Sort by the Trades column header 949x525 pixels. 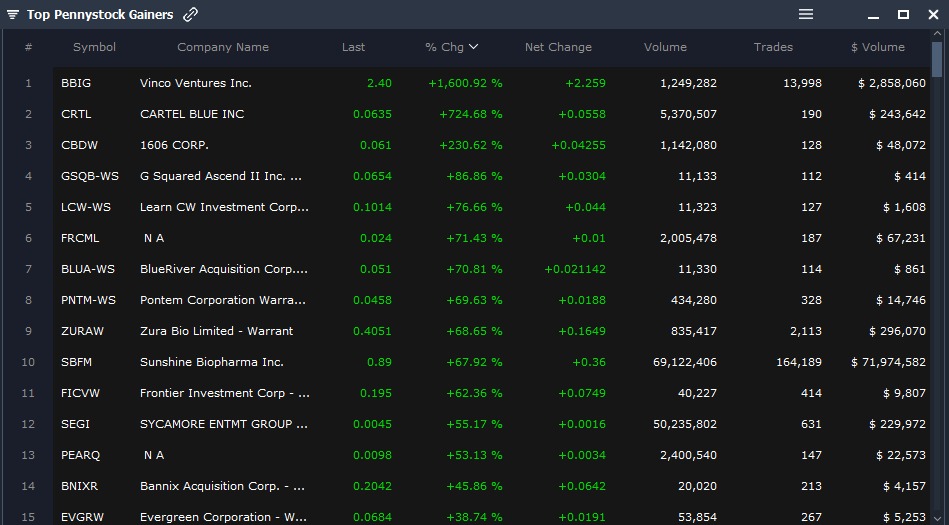tap(773, 47)
